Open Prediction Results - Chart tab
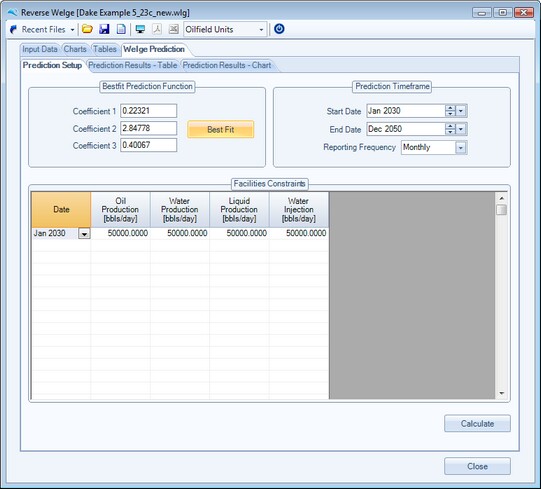The image size is (541, 489). 227,65
